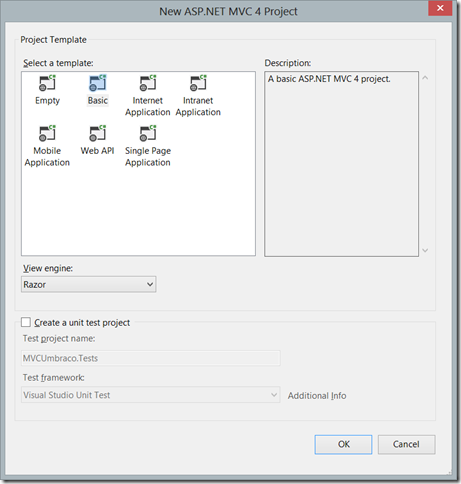Select the Basic template icon
Viewport: 461px width, 484px height.
pyautogui.click(x=98, y=83)
